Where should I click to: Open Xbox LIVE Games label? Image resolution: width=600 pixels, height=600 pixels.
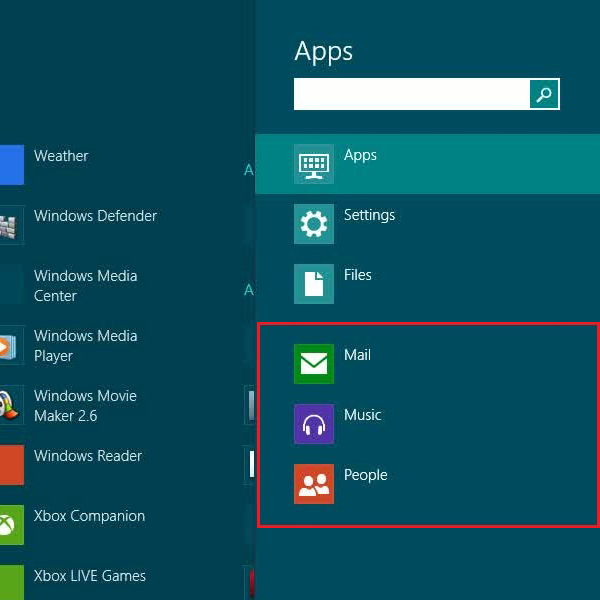90,576
